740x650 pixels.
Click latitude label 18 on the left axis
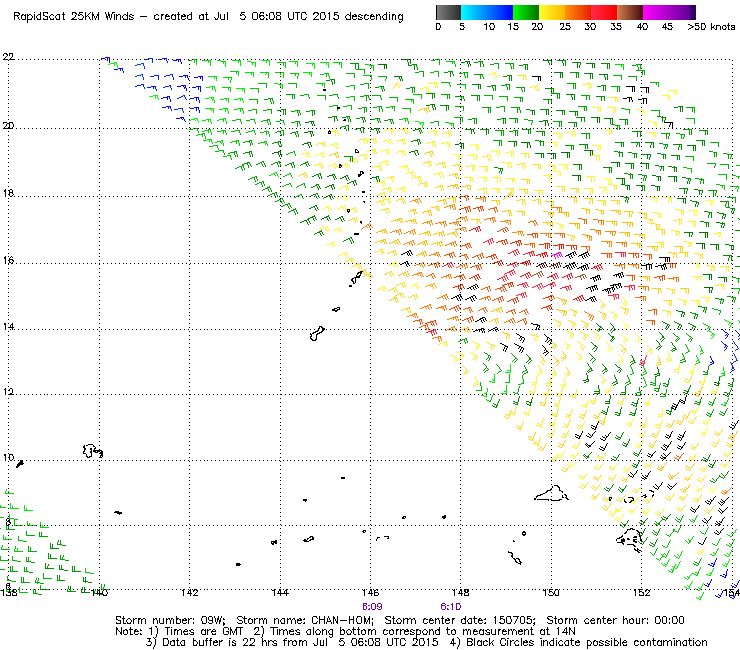8,193
